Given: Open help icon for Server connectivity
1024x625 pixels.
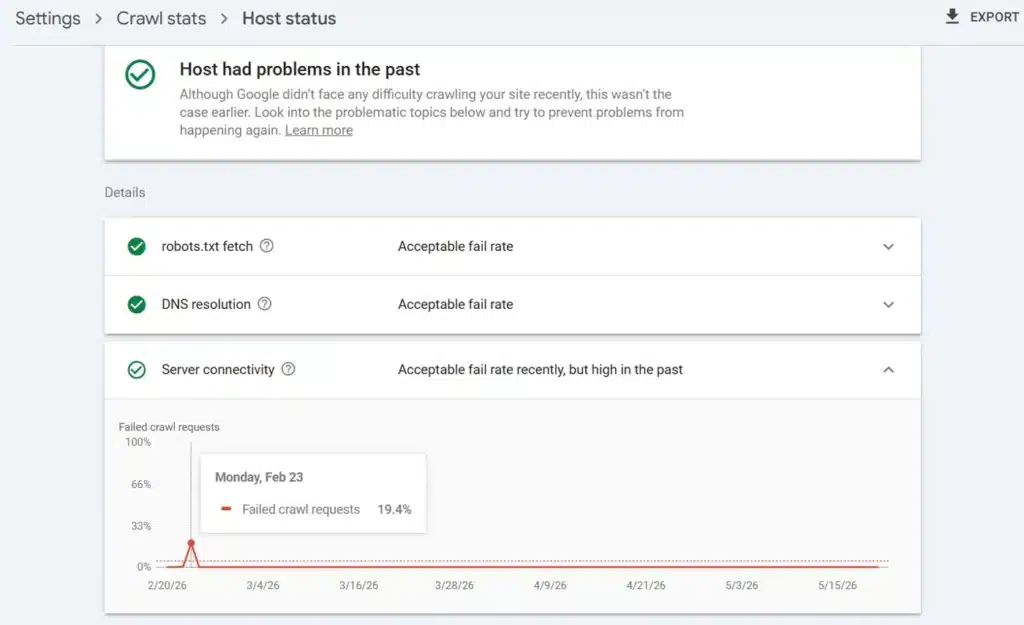Looking at the screenshot, I should point(288,369).
